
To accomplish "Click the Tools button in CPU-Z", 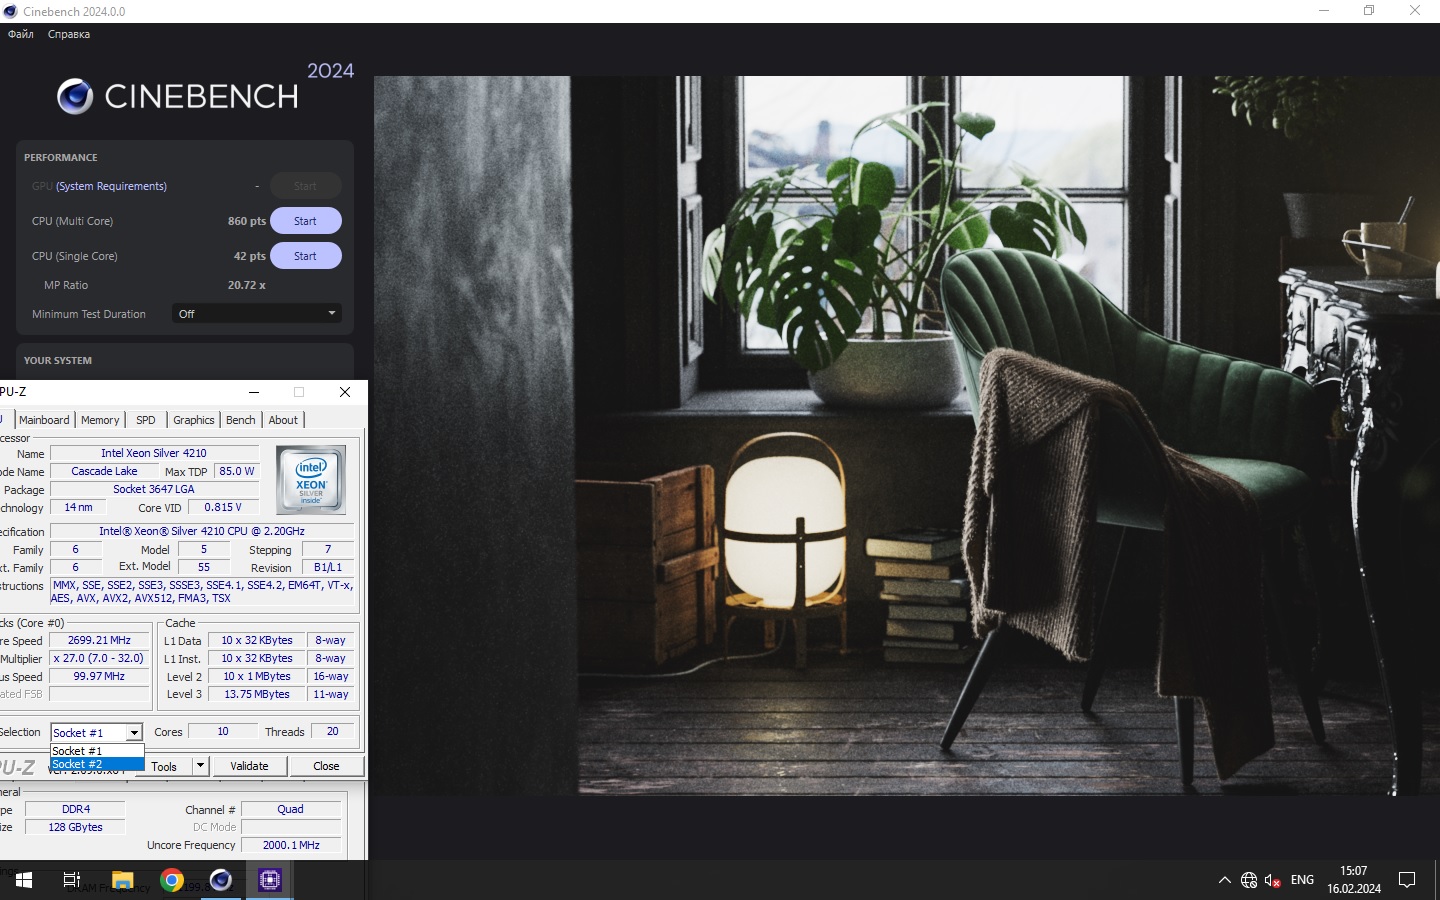I will pyautogui.click(x=164, y=766).
